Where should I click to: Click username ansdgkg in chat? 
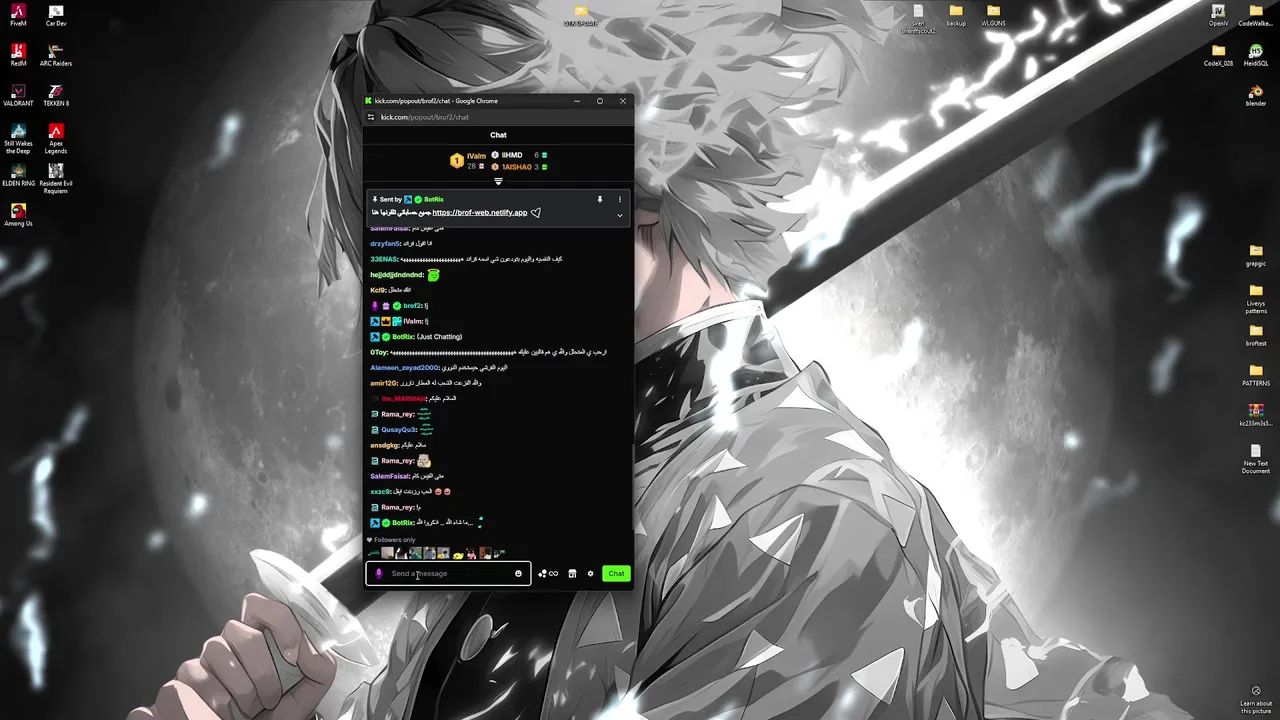[x=384, y=445]
